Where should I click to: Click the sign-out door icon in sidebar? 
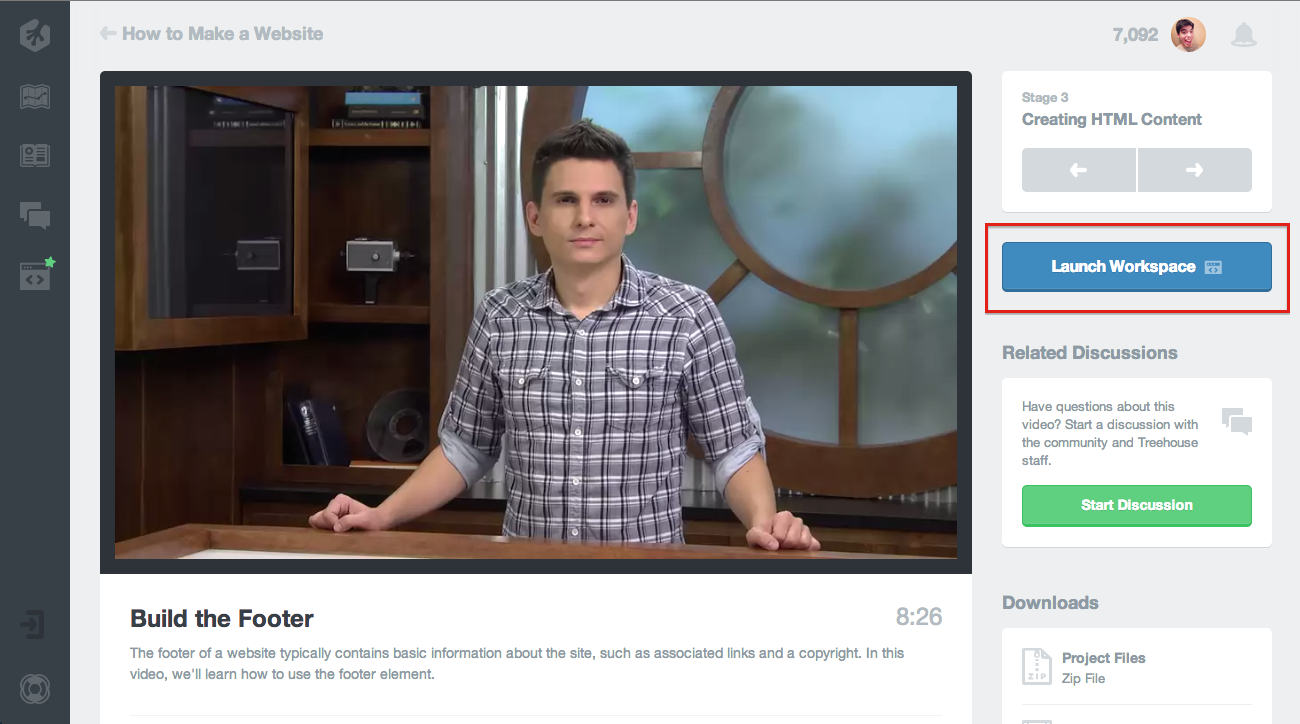pos(34,626)
